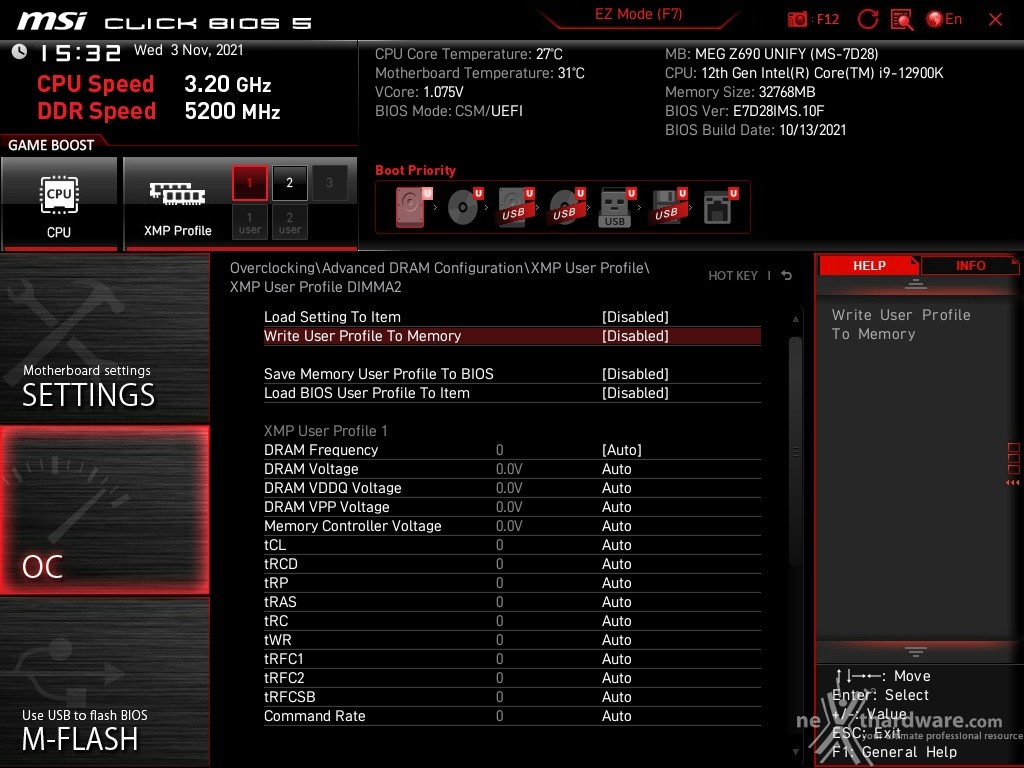The height and width of the screenshot is (768, 1024).
Task: Select the optical disc boot device icon
Action: coord(465,207)
